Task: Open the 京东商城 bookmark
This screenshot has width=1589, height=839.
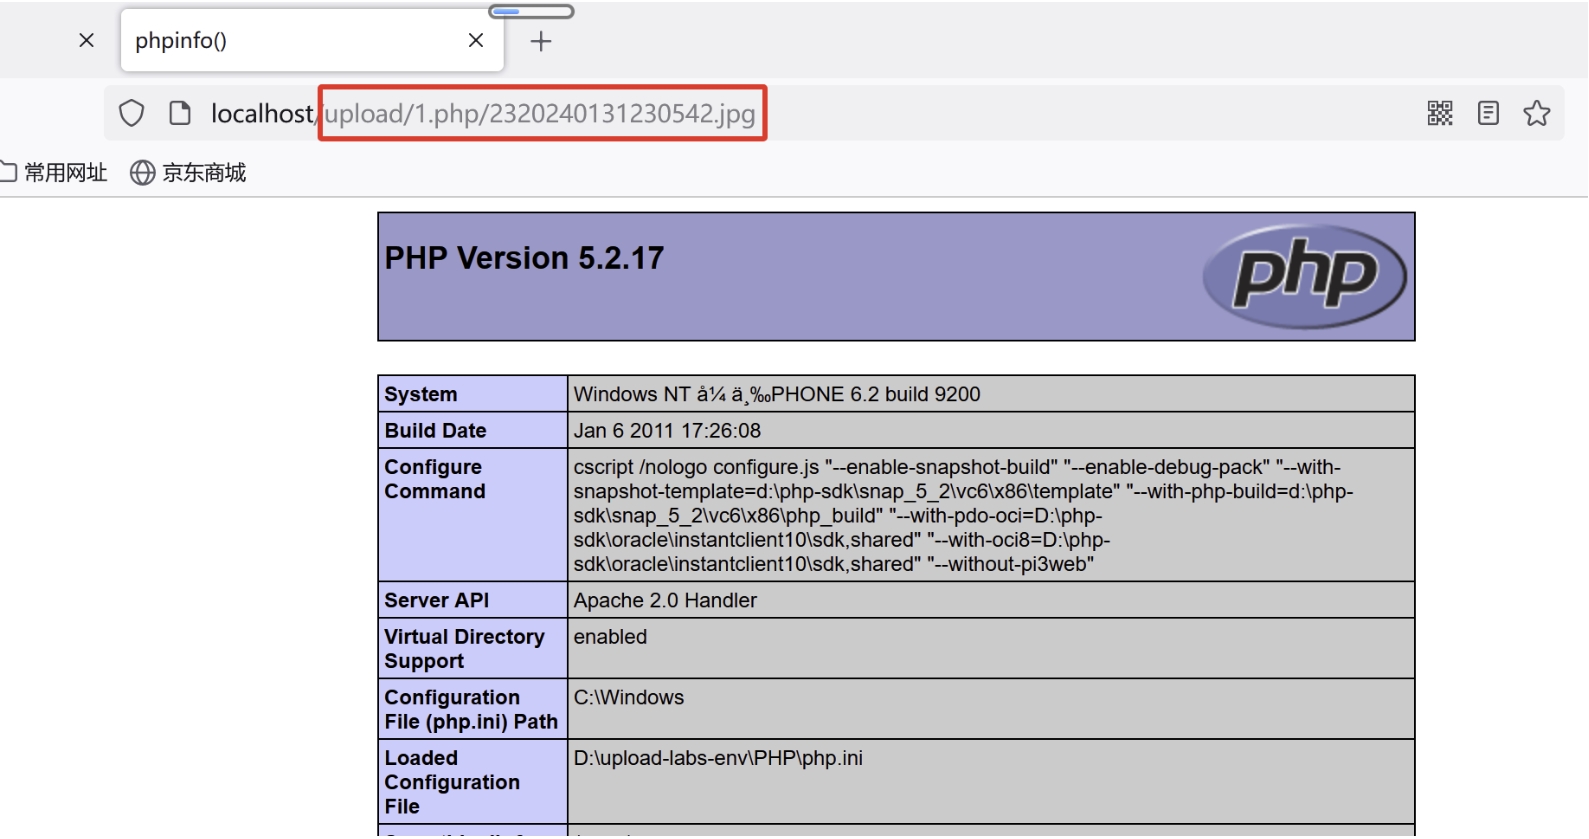Action: [x=188, y=173]
